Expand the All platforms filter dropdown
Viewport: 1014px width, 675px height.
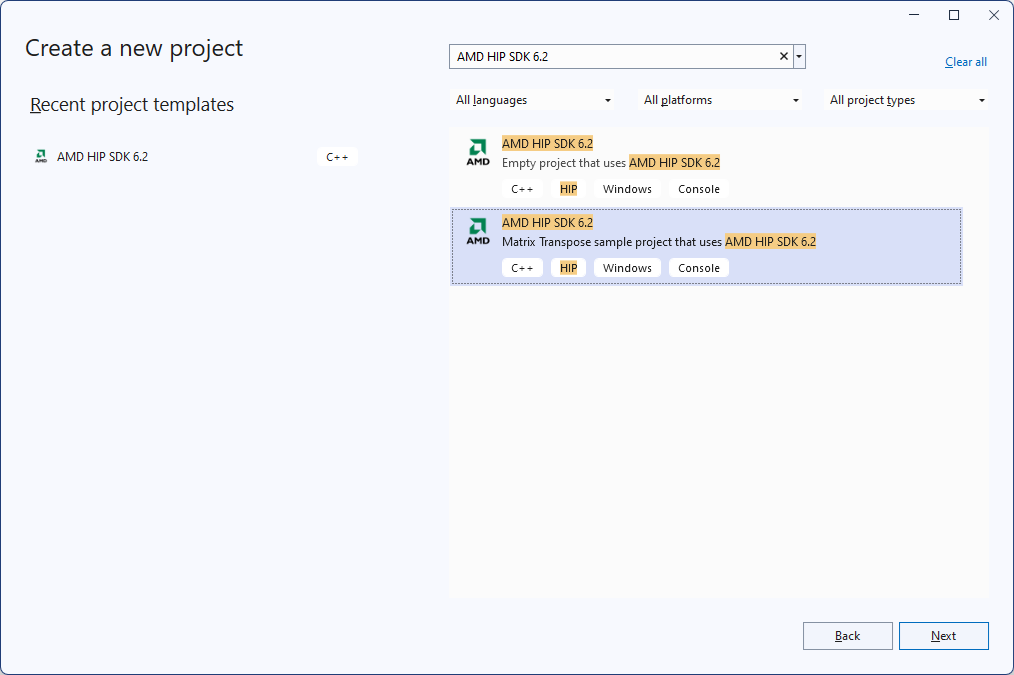click(x=721, y=100)
